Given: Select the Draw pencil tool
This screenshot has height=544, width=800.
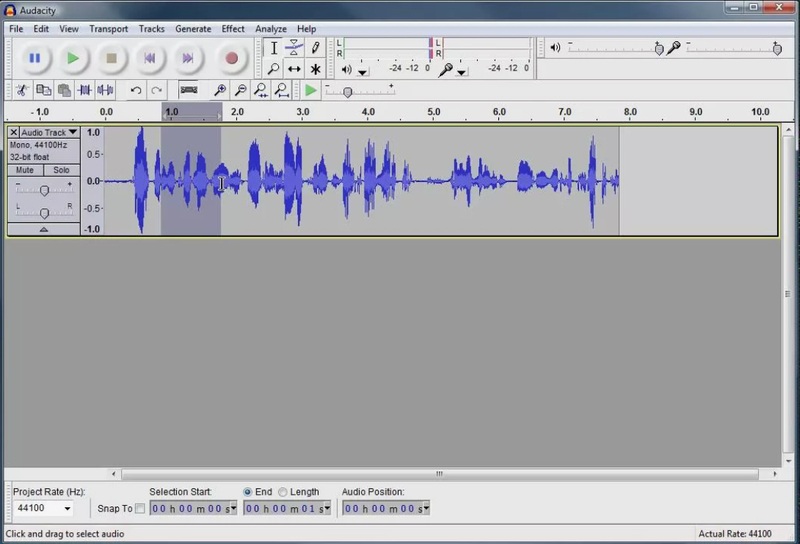Looking at the screenshot, I should point(316,48).
